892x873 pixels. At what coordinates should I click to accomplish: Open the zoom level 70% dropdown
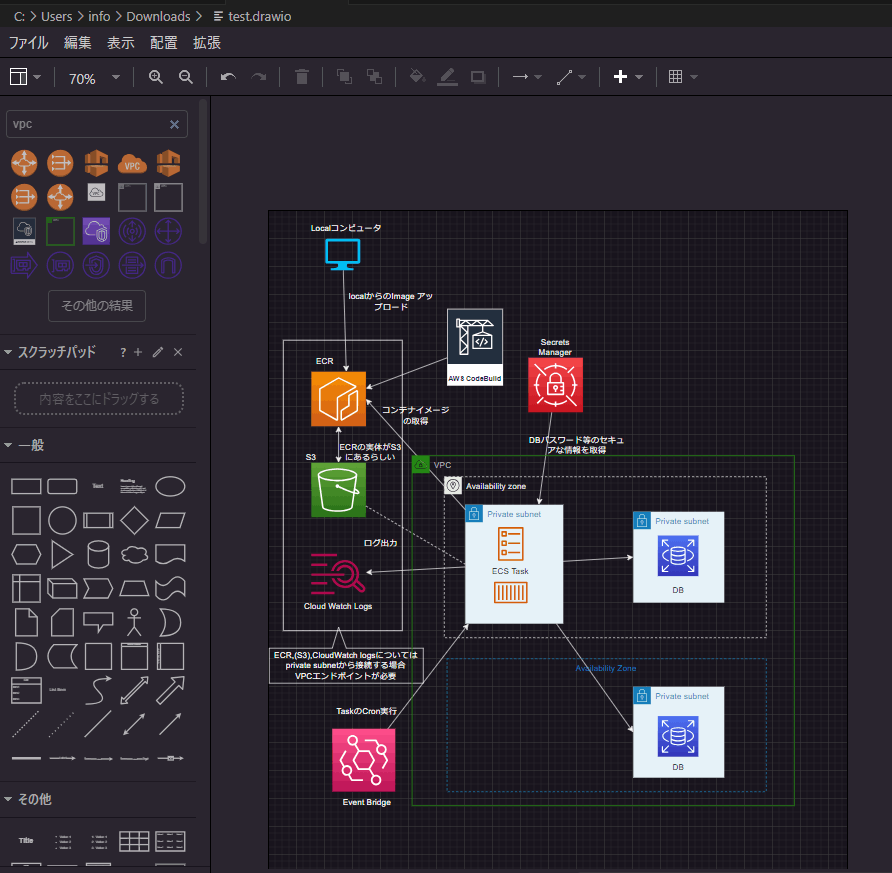coord(94,78)
